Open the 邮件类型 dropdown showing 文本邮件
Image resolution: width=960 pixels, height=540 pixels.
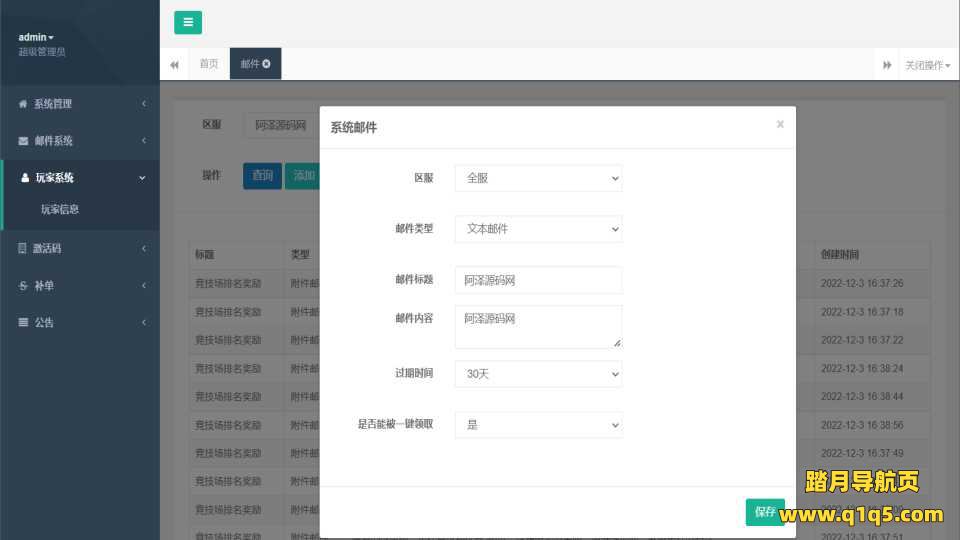click(x=538, y=229)
